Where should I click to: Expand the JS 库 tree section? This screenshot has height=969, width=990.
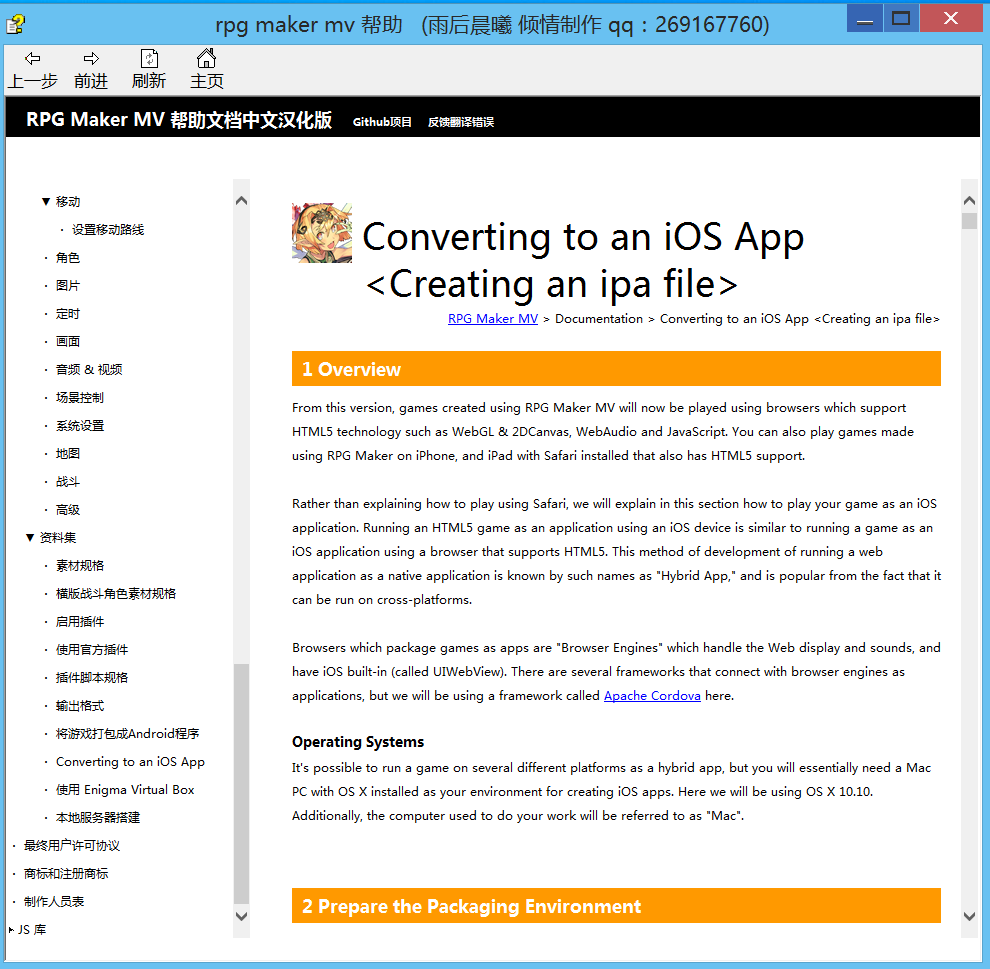tap(11, 929)
